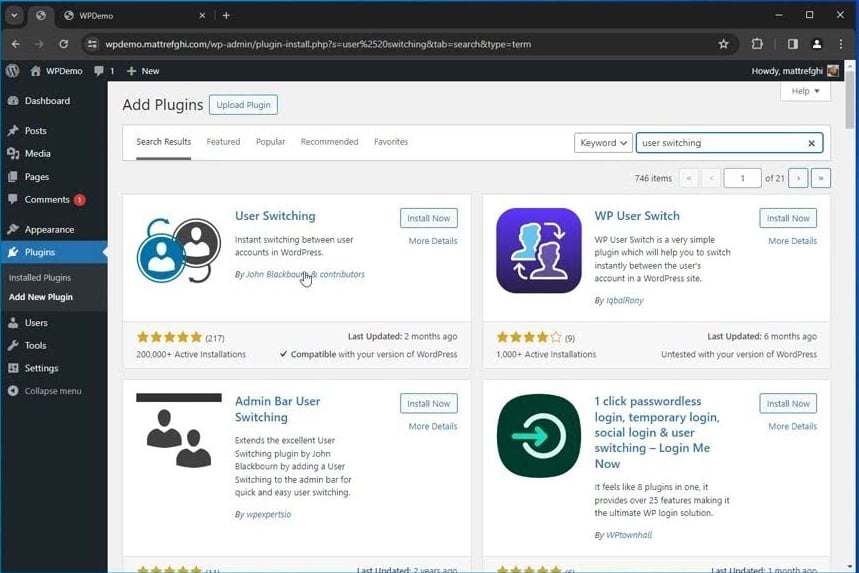The image size is (859, 573).
Task: Open the browser extensions puzzle icon
Action: tap(757, 44)
